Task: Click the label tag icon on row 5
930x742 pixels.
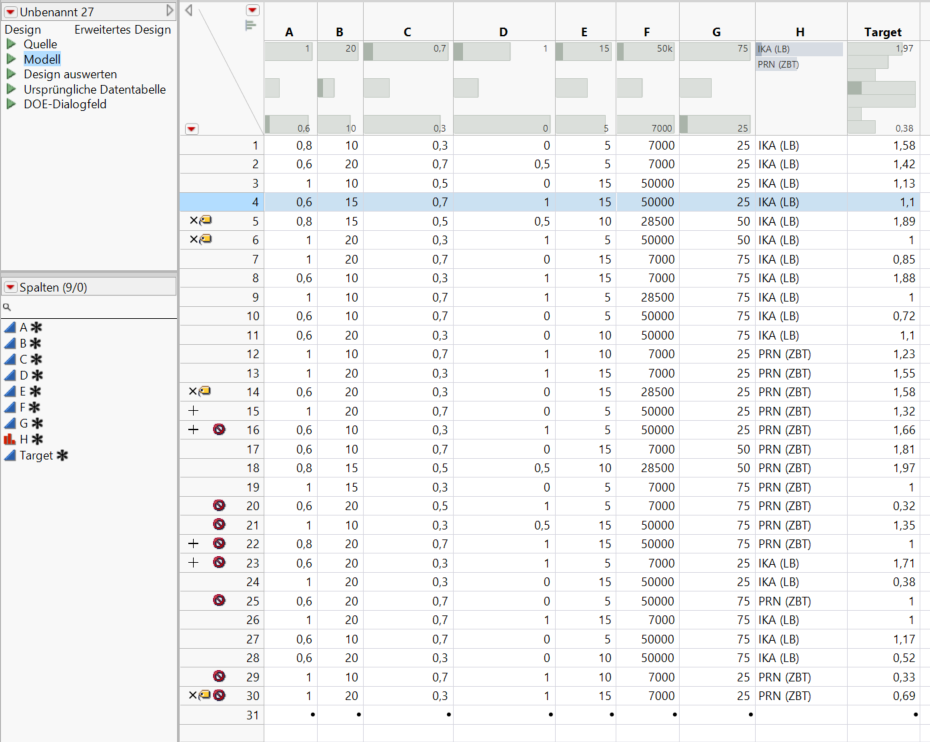Action: [206, 221]
